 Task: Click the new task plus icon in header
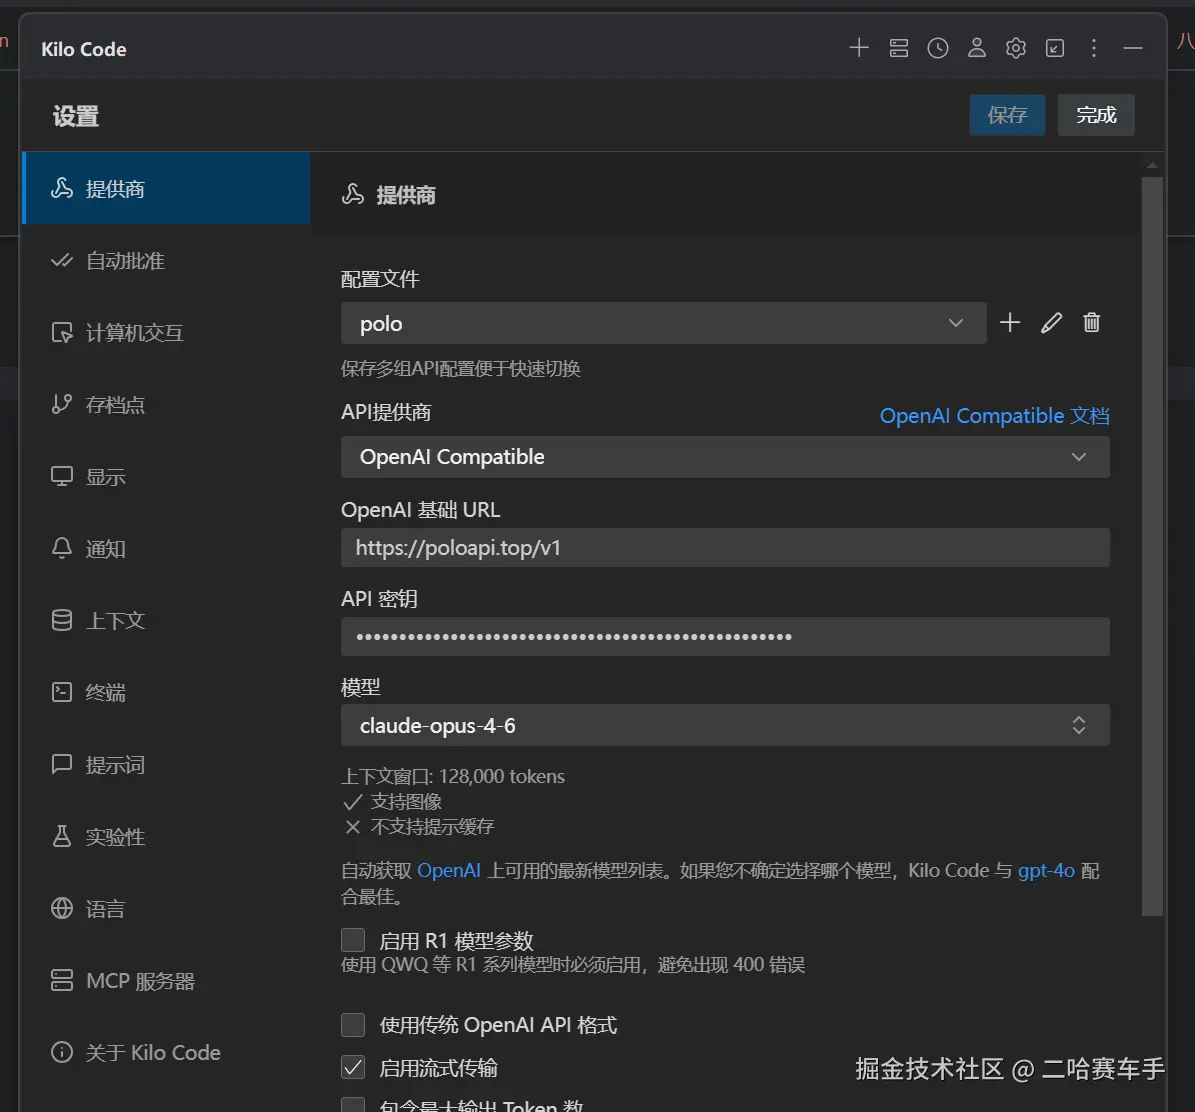pos(859,48)
